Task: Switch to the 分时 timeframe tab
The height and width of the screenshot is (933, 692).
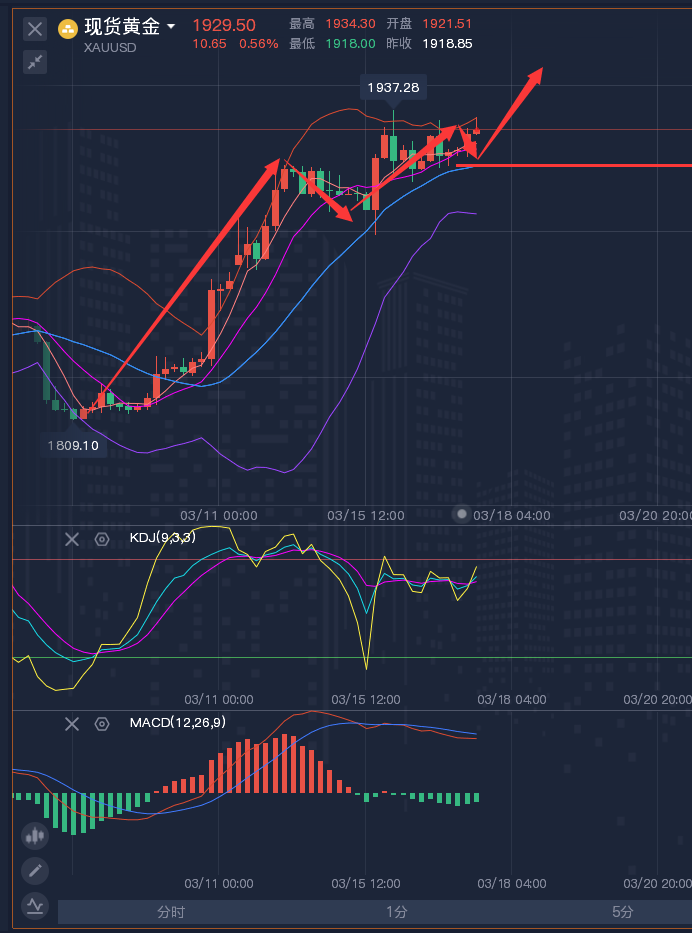Action: [171, 912]
